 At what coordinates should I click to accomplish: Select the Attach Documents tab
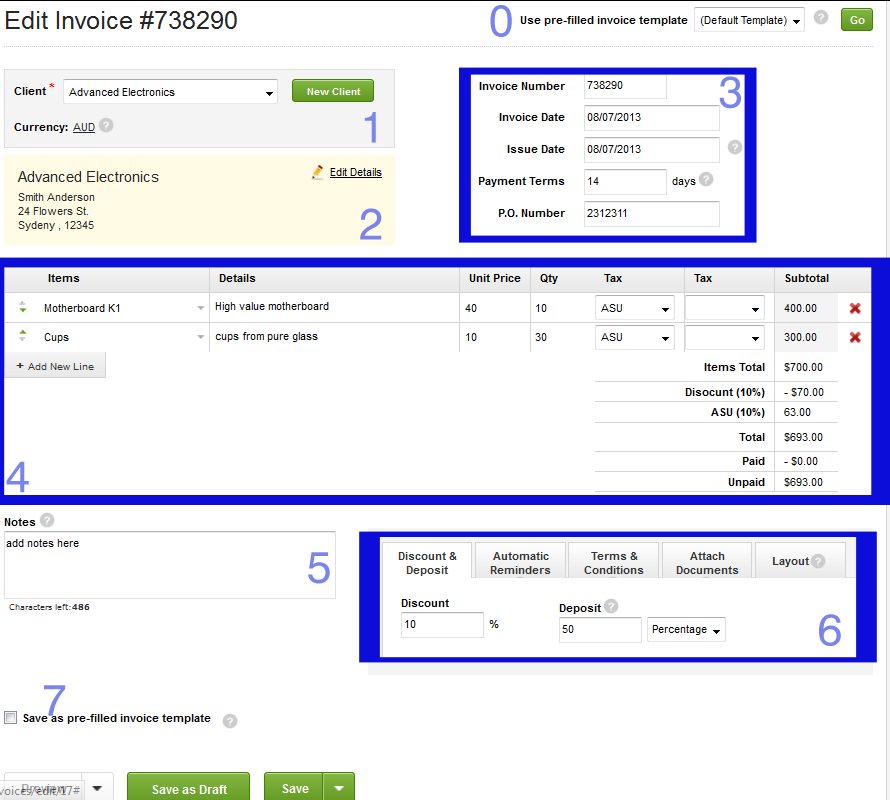pyautogui.click(x=707, y=563)
